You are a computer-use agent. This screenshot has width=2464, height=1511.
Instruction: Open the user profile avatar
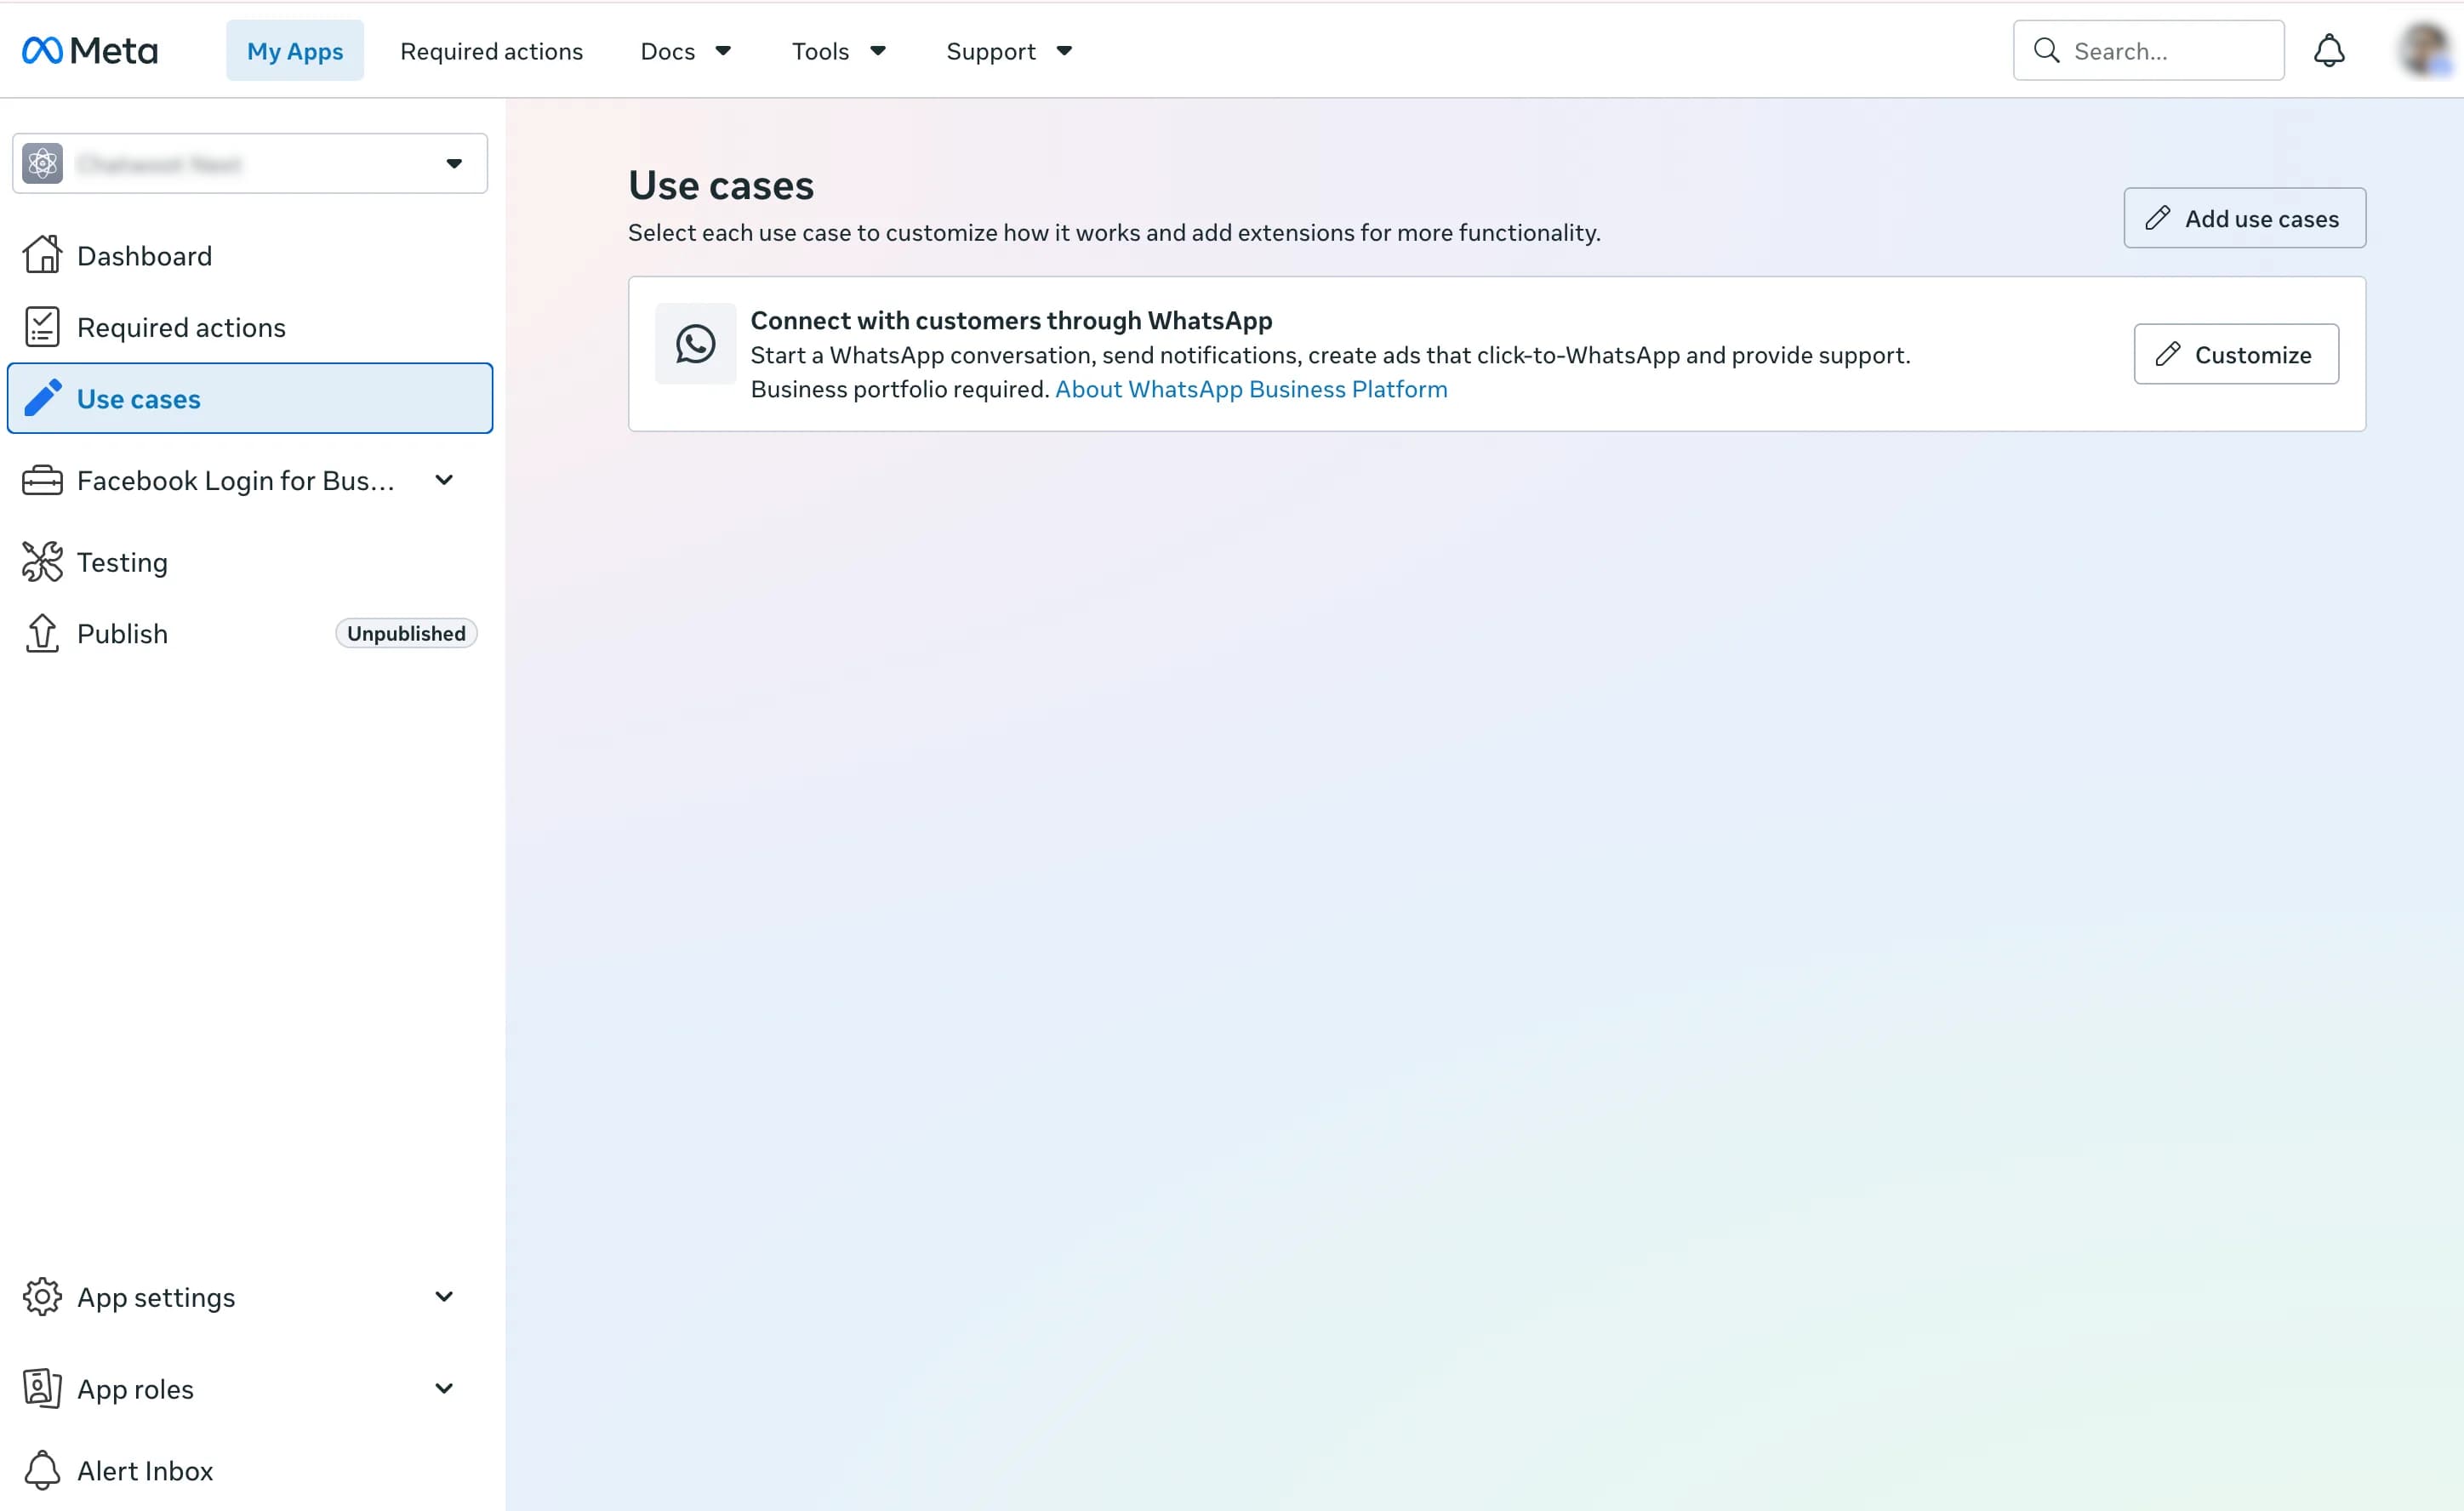2427,50
